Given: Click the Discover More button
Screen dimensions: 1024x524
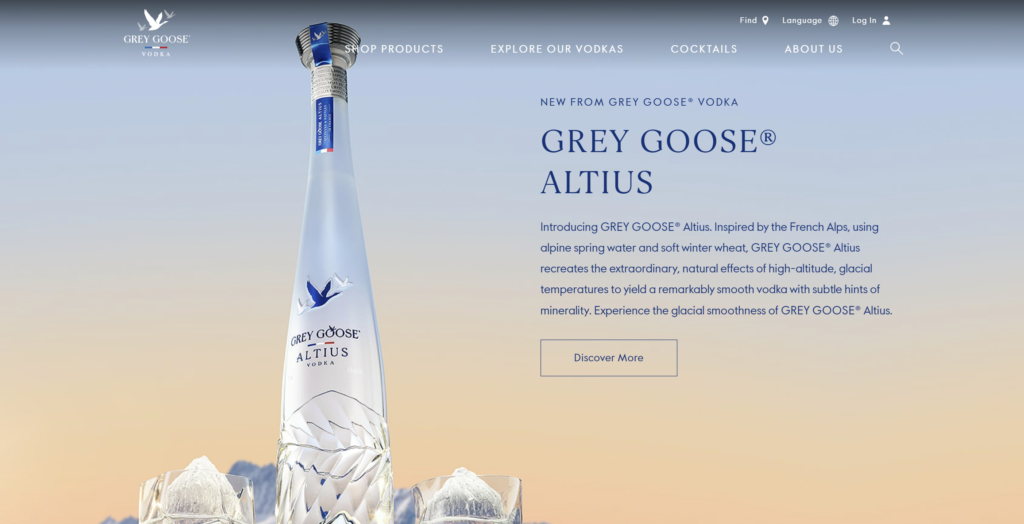Looking at the screenshot, I should 609,357.
